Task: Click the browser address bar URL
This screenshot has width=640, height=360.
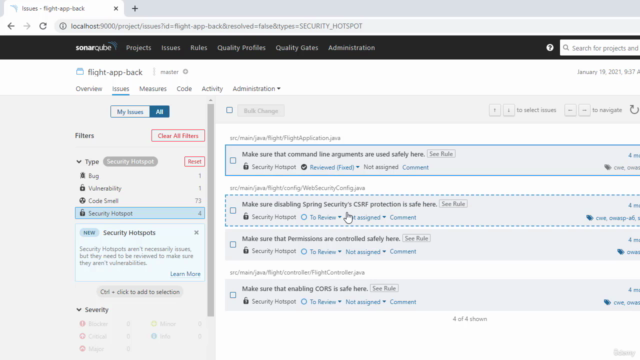Action: pyautogui.click(x=216, y=26)
